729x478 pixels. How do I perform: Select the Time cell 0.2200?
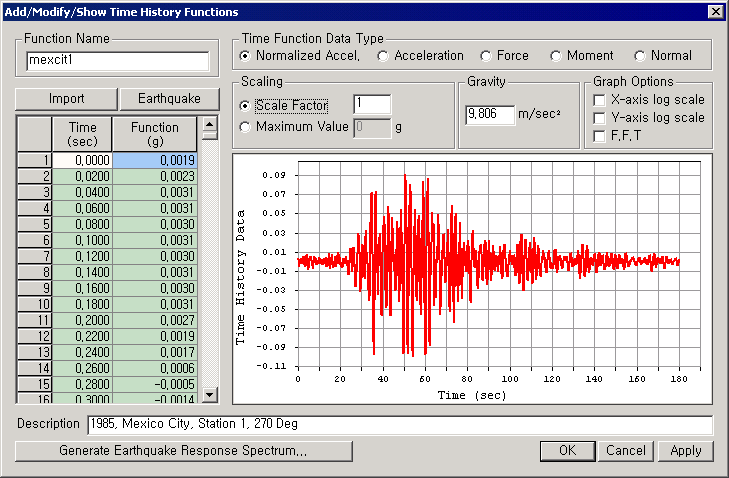(82, 336)
